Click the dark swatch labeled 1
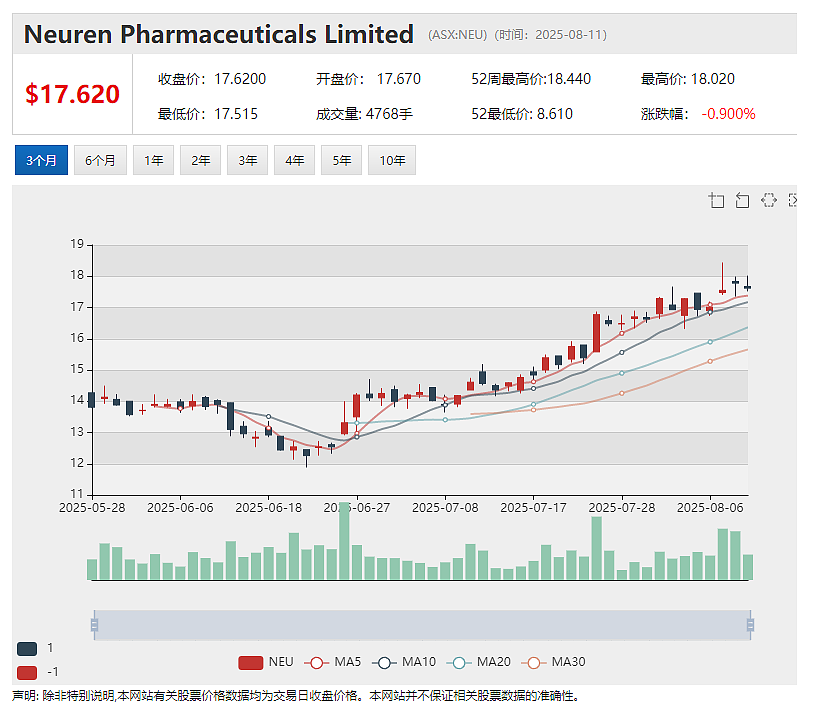Screen dimensions: 815x710 click(x=27, y=648)
